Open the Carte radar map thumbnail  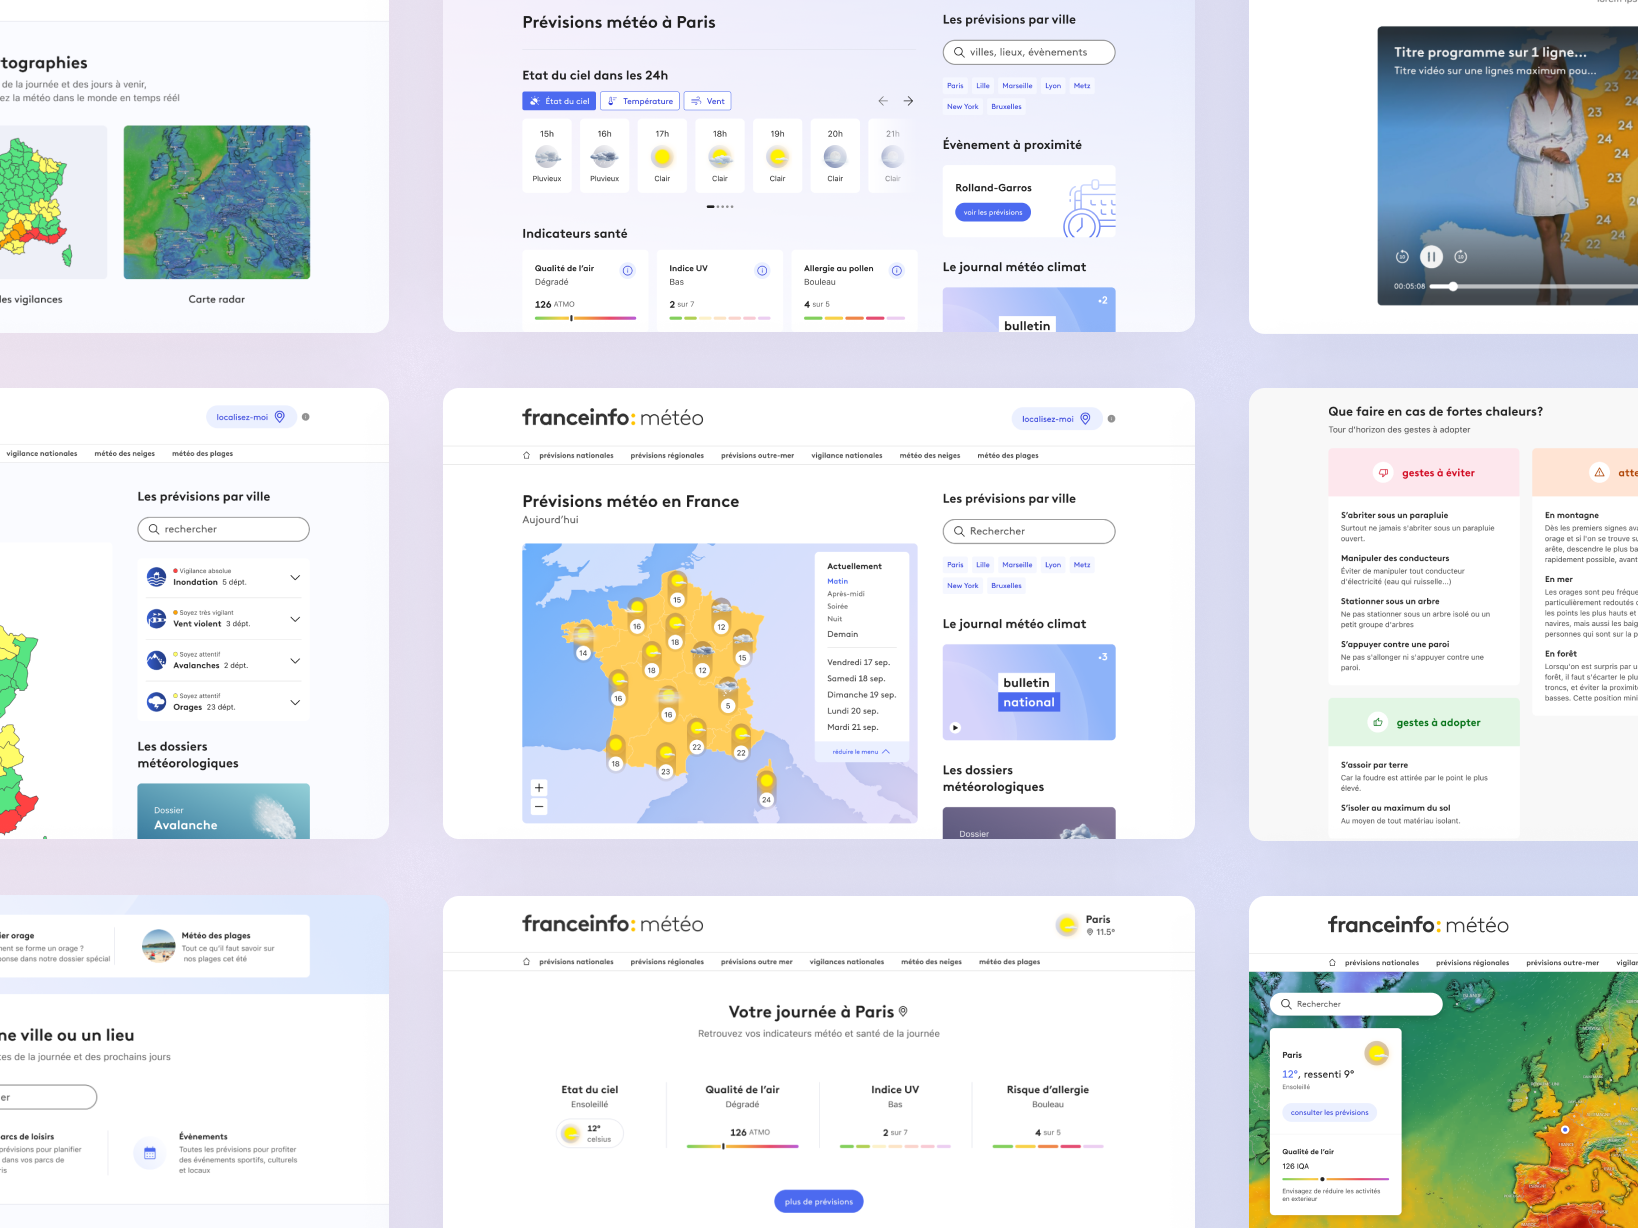(217, 202)
